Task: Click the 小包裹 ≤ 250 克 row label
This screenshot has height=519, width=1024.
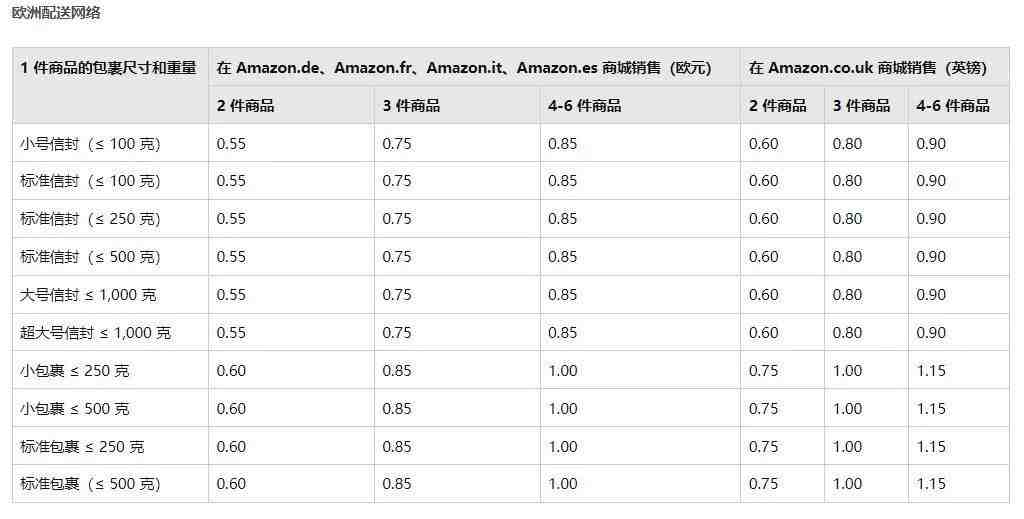Action: coord(74,371)
